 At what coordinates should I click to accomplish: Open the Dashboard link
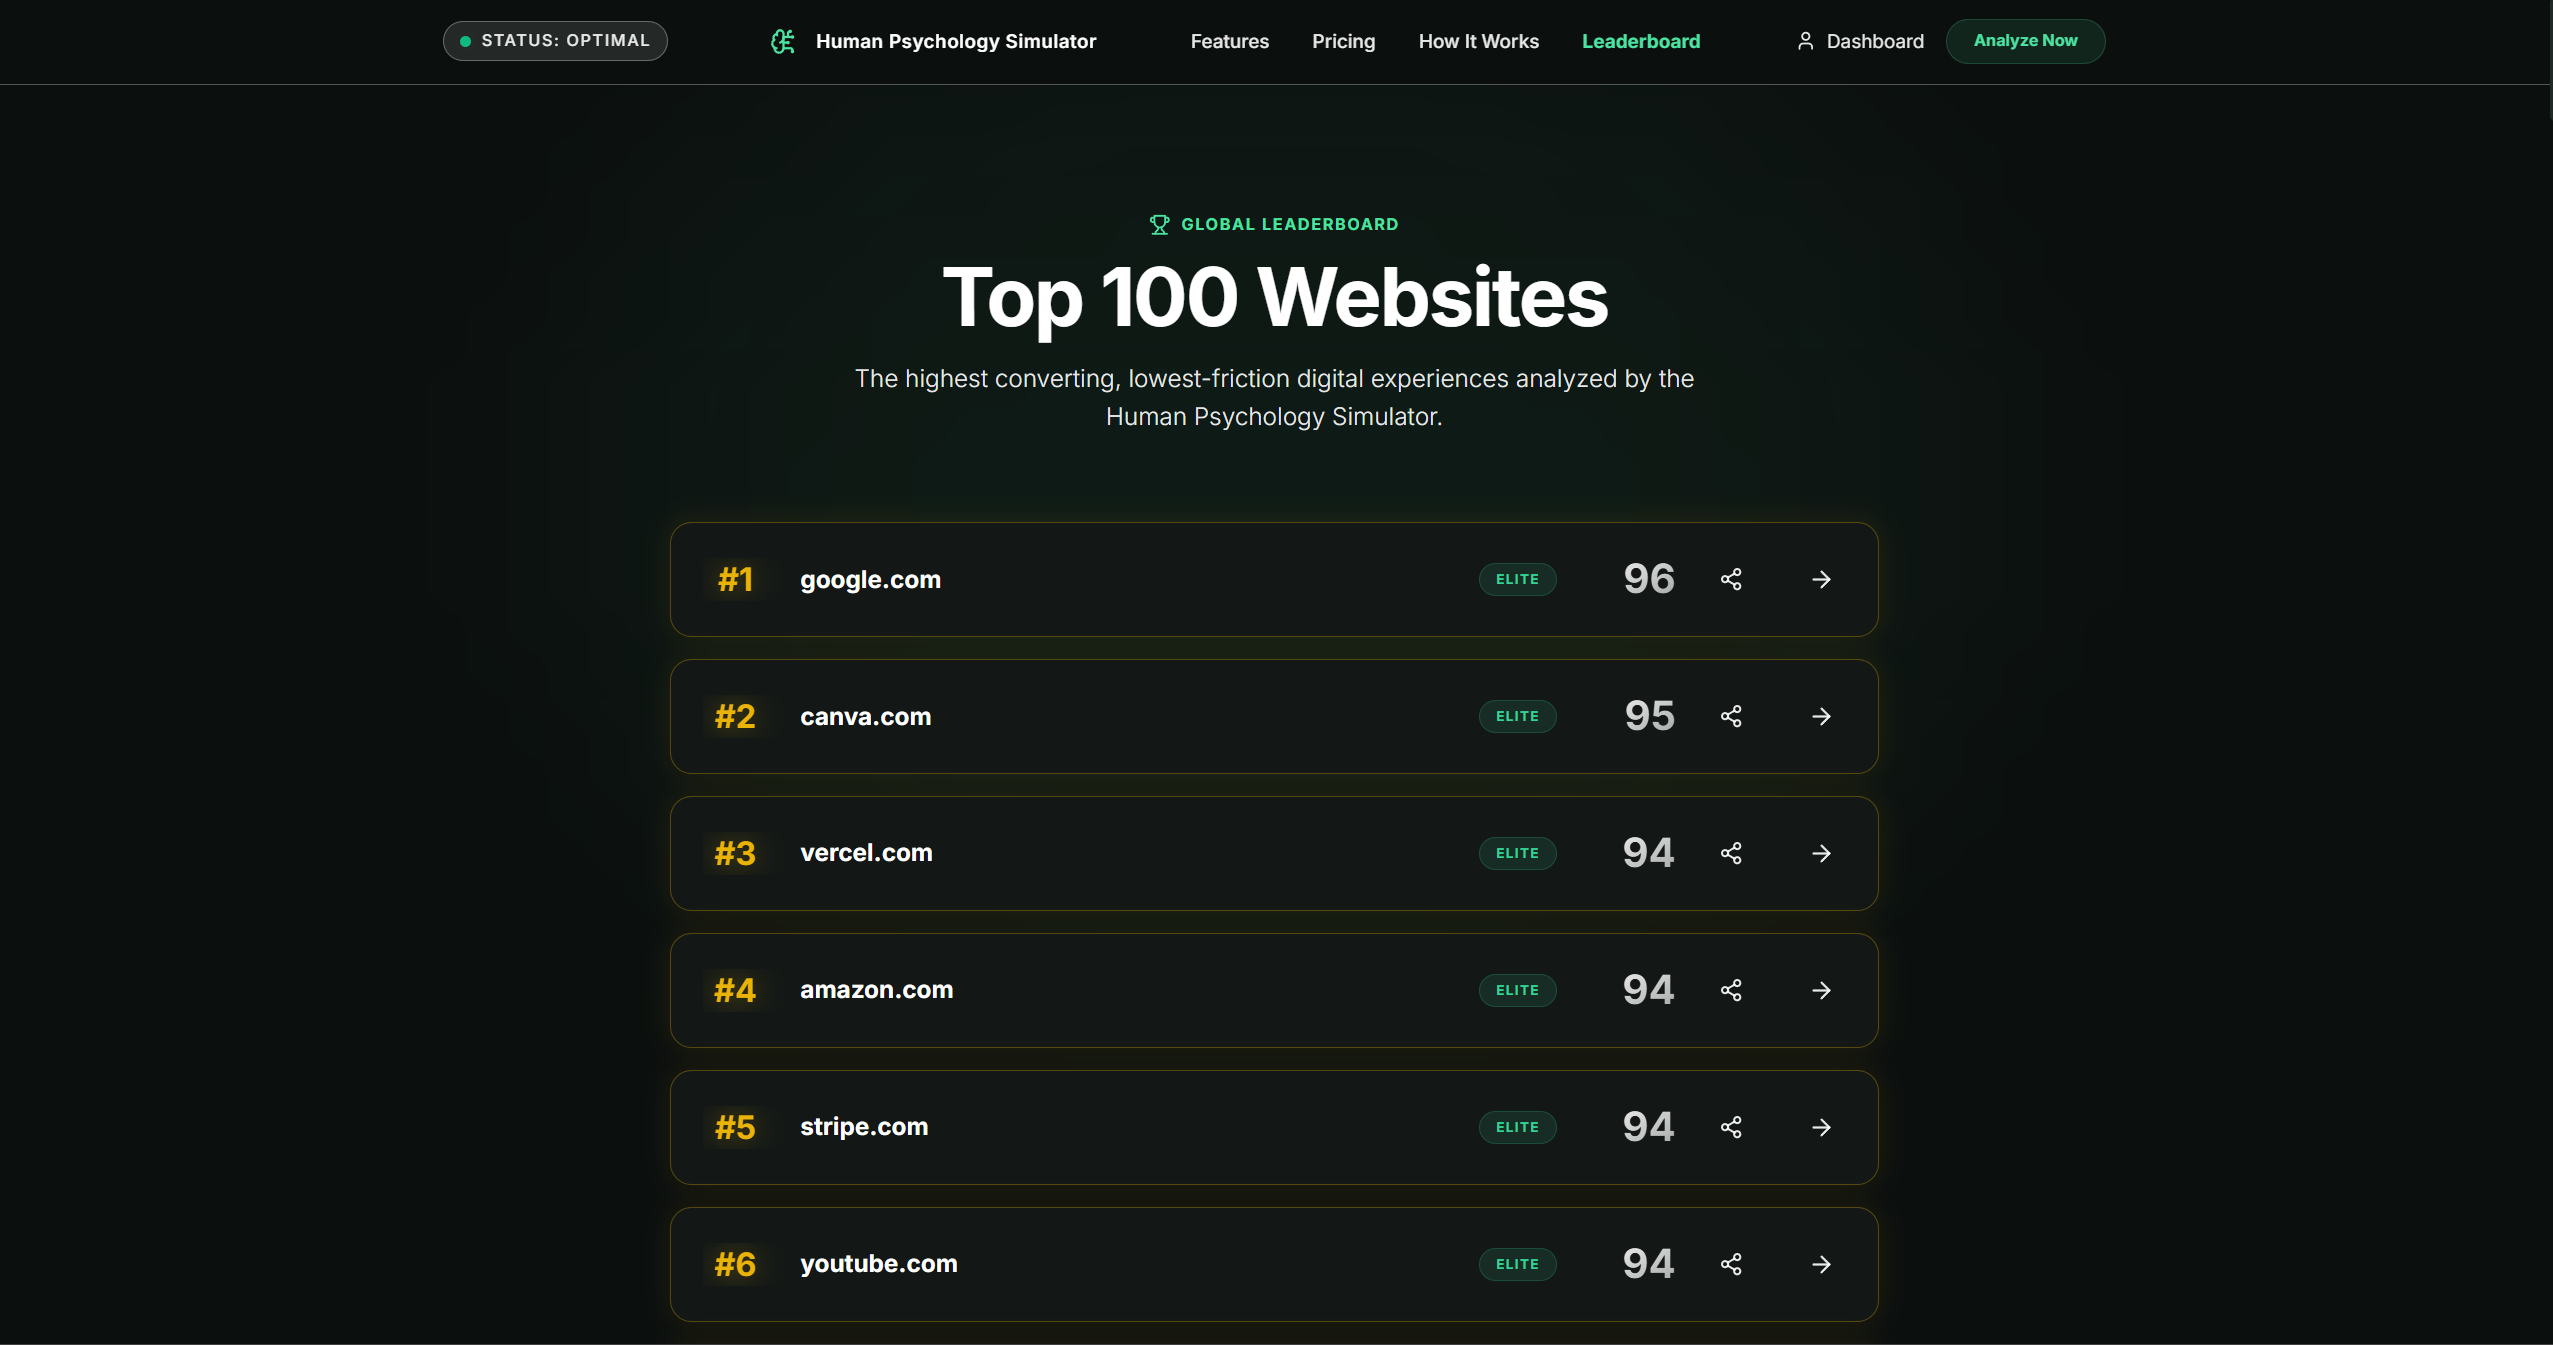[1874, 41]
